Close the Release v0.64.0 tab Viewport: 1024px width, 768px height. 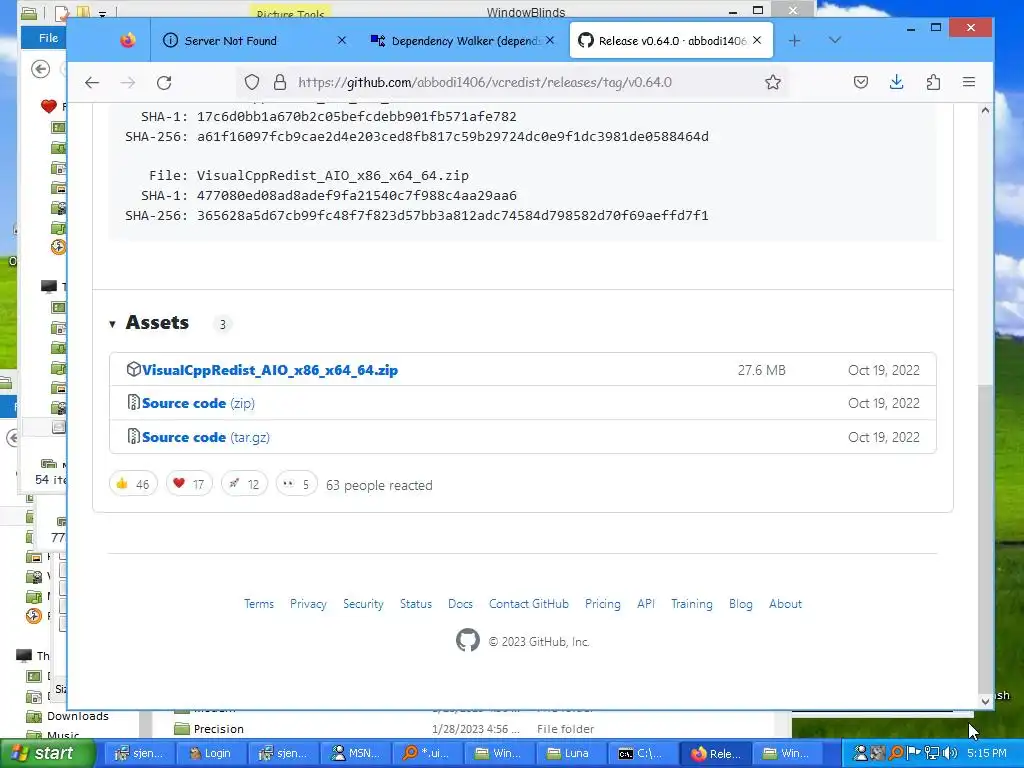pos(757,40)
